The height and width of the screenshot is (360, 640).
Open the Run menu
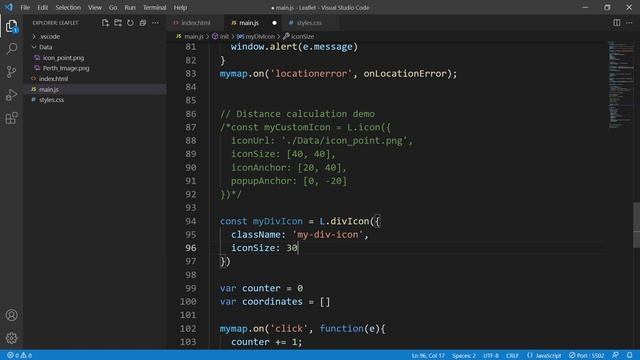130,7
